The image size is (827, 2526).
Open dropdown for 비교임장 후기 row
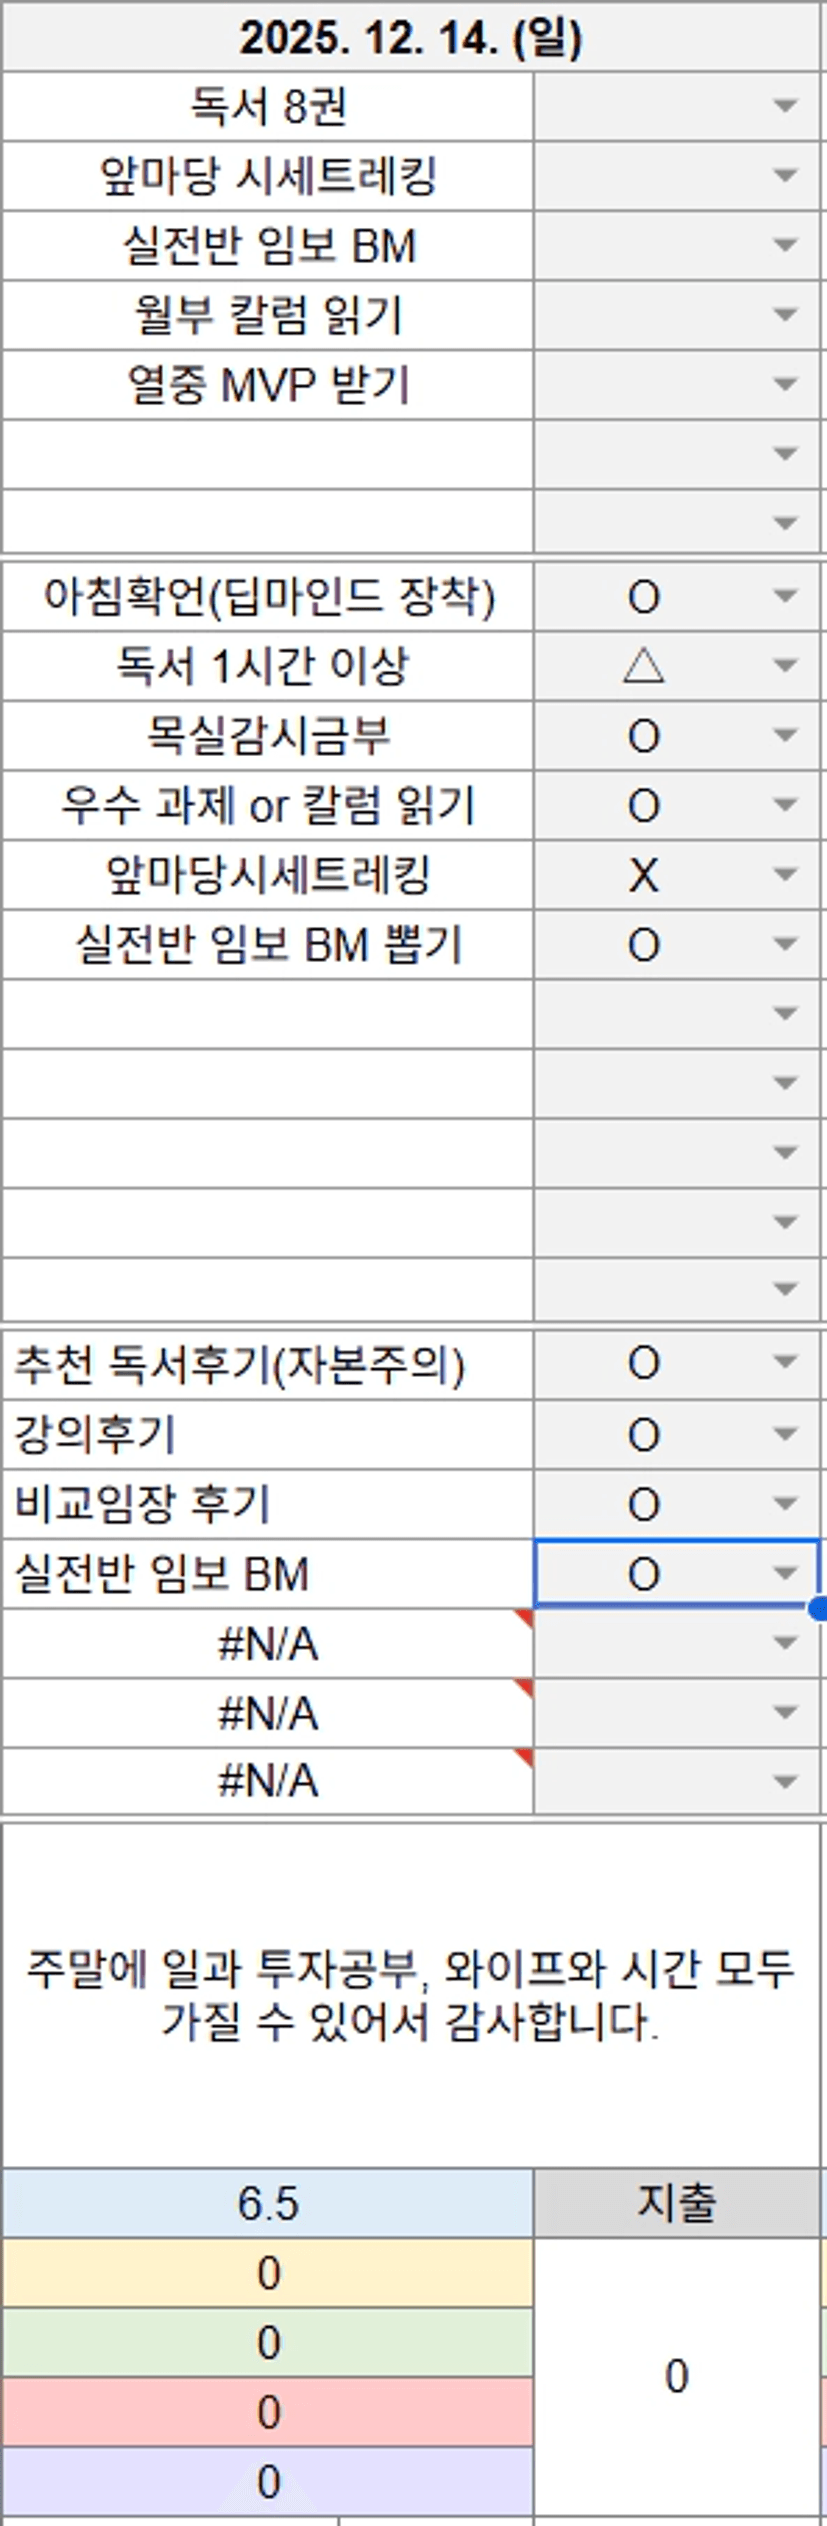[785, 1504]
